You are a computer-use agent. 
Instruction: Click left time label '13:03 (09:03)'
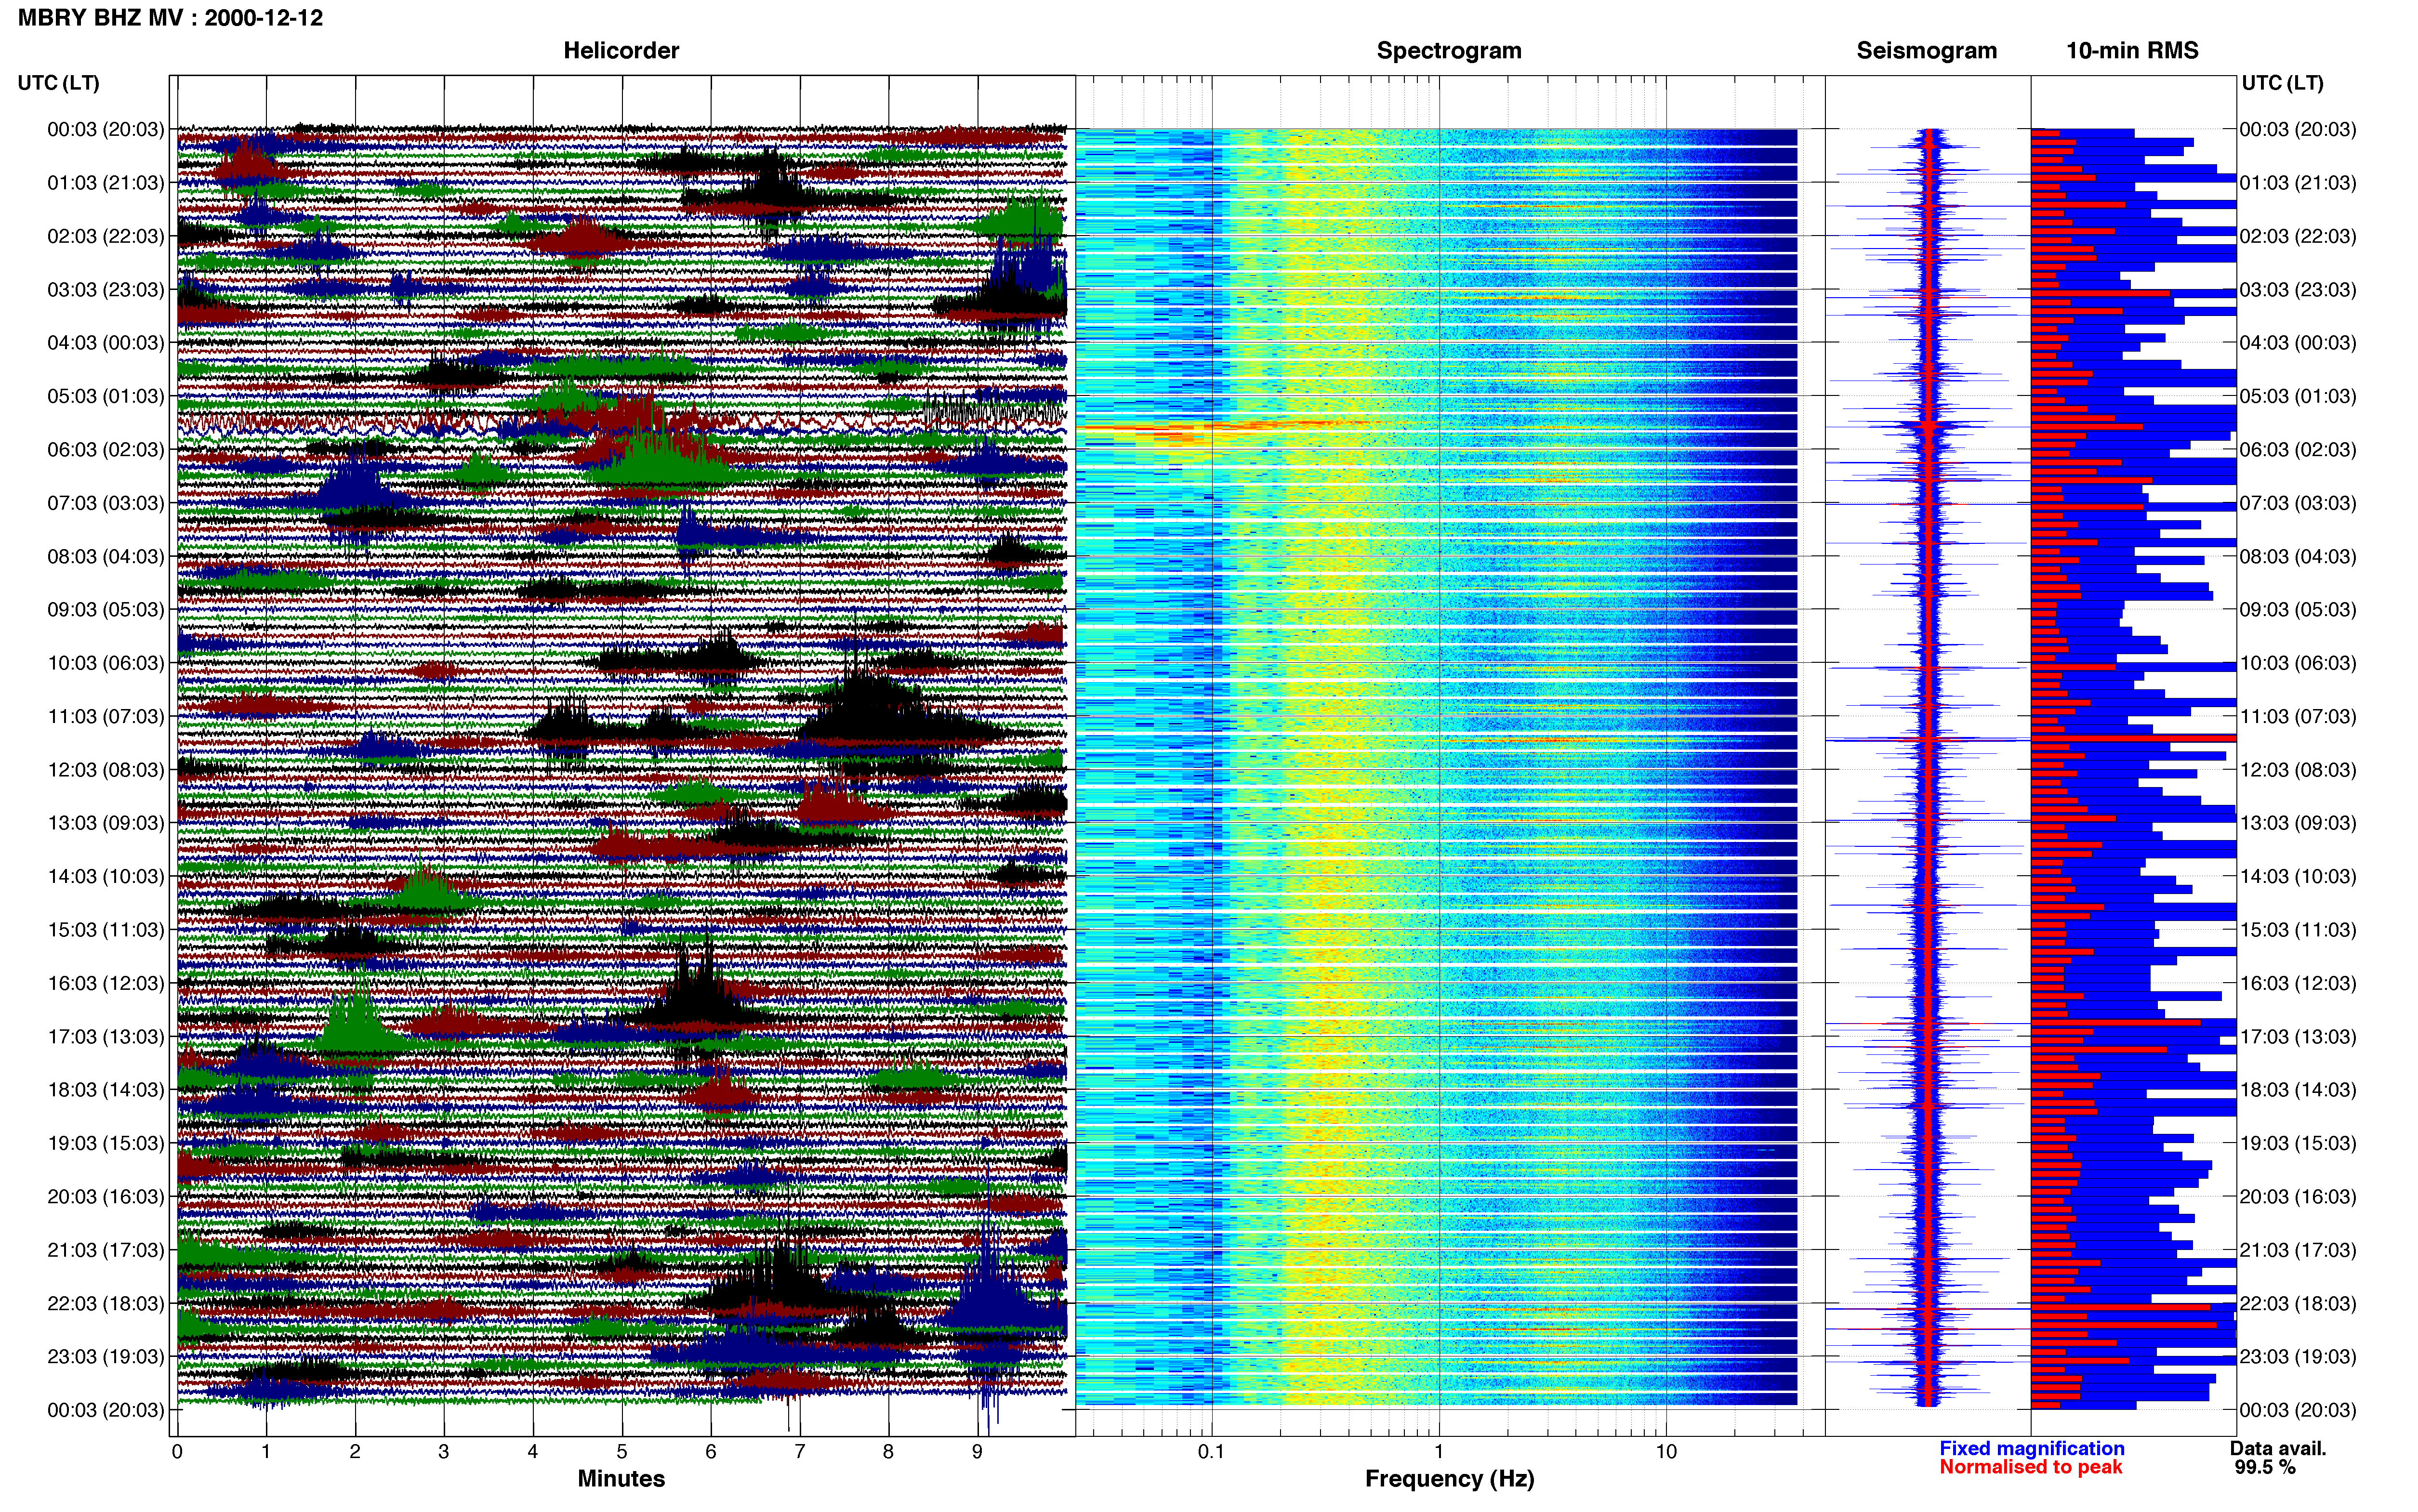click(106, 823)
